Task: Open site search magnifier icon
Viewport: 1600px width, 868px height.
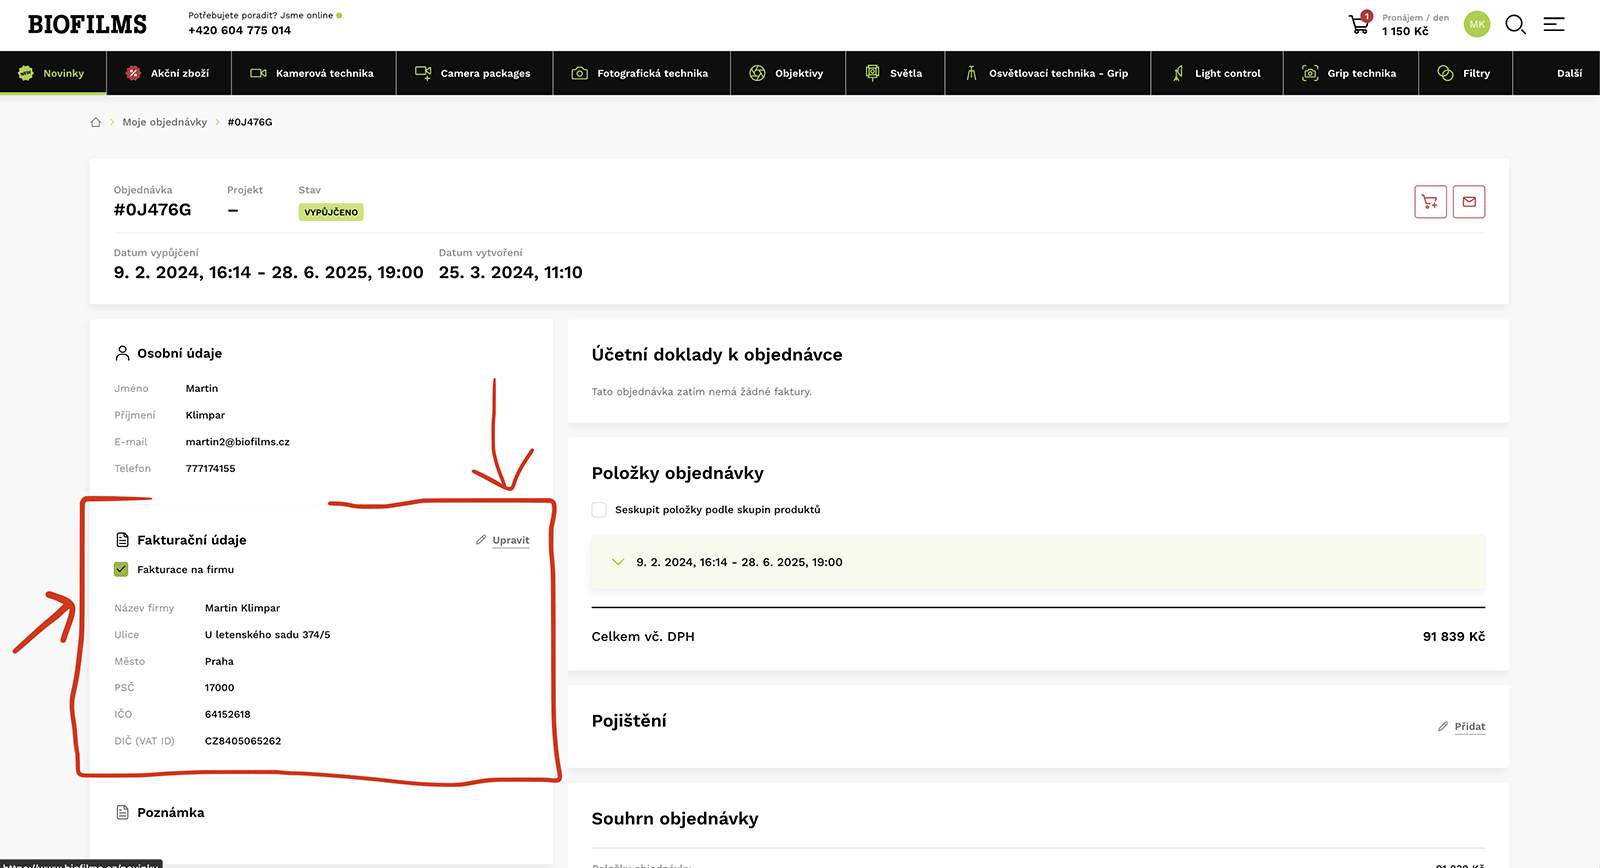Action: 1516,24
